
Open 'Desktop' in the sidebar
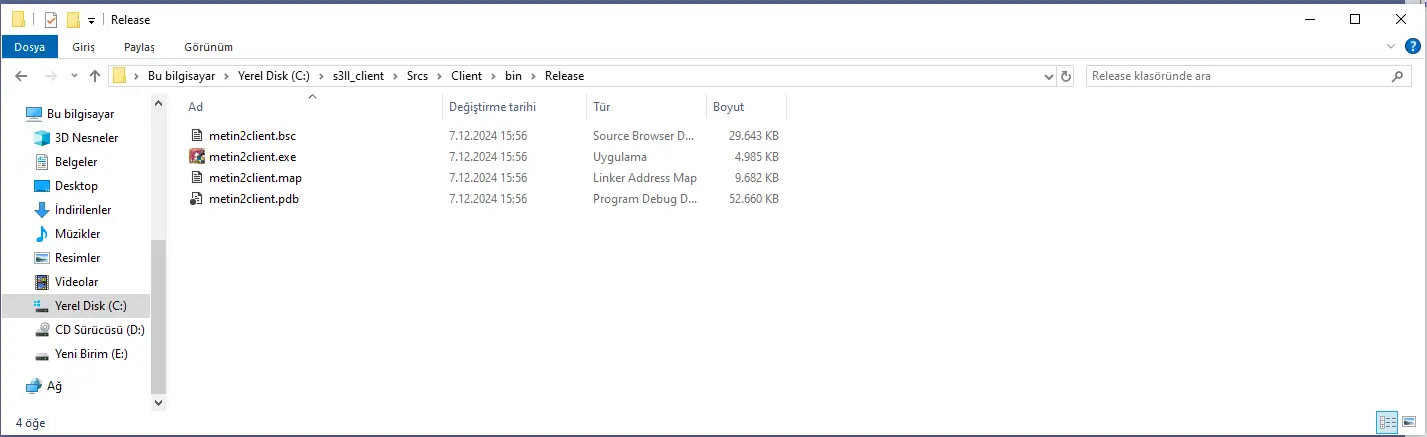[x=76, y=186]
